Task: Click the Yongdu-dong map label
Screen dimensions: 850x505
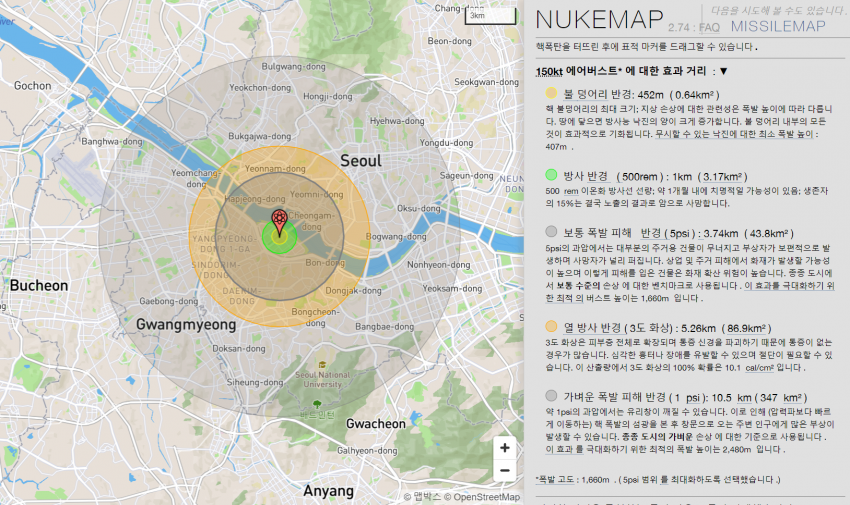Action: 446,143
